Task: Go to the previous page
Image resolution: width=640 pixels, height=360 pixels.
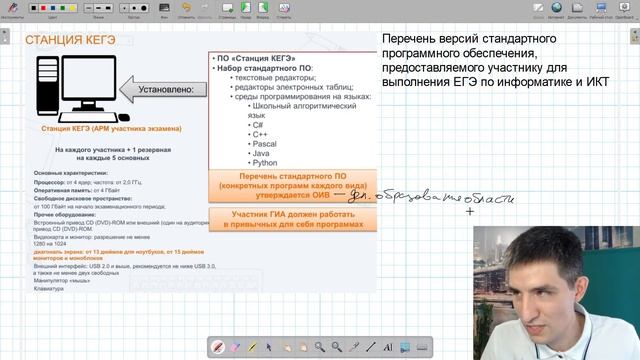Action: pos(246,8)
